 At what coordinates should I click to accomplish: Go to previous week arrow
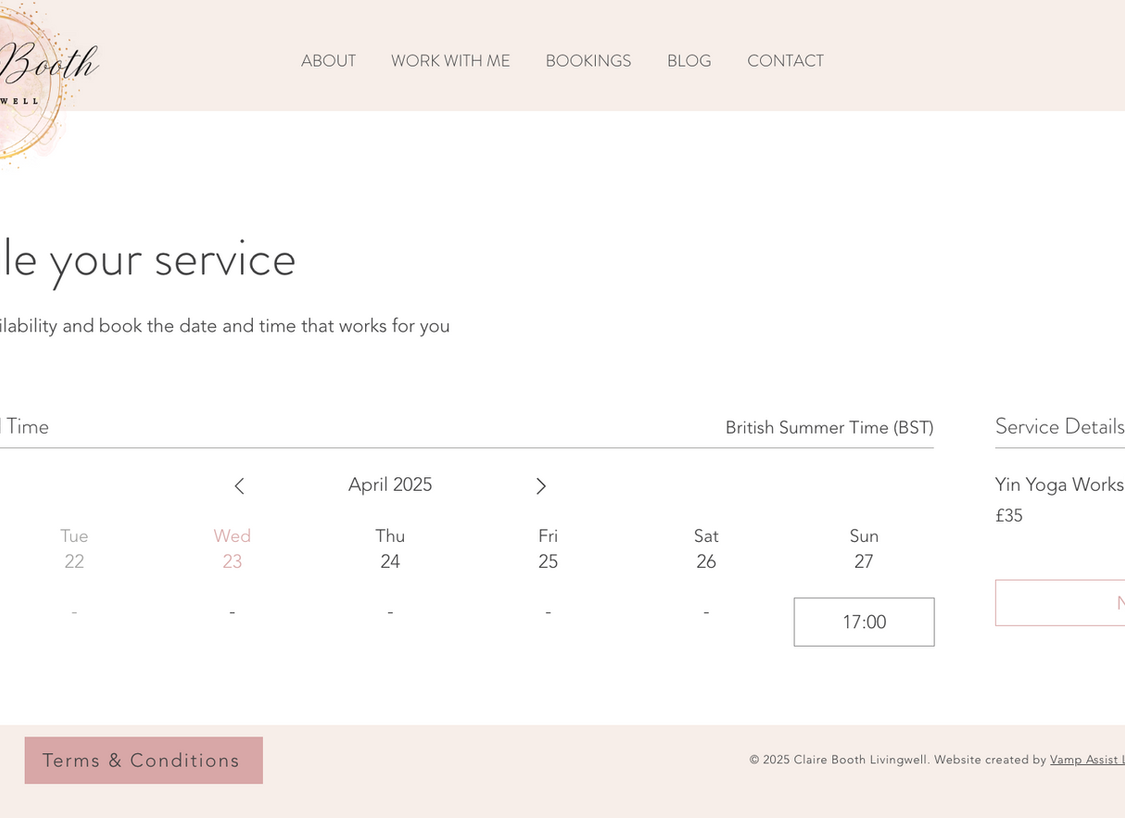239,486
